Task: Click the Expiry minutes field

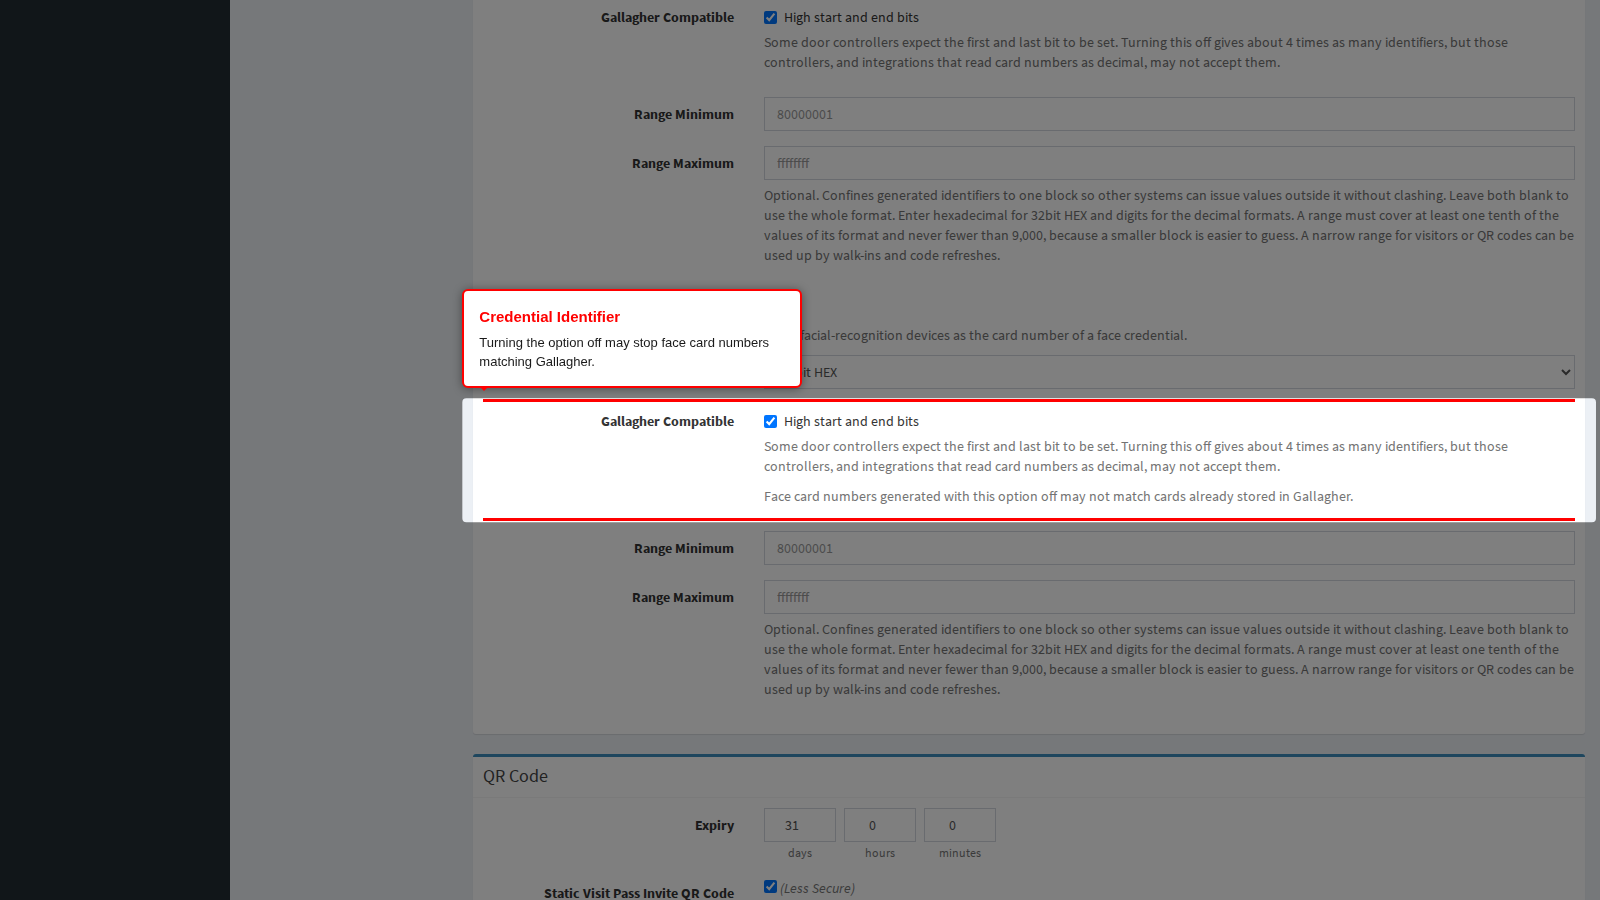Action: click(960, 825)
